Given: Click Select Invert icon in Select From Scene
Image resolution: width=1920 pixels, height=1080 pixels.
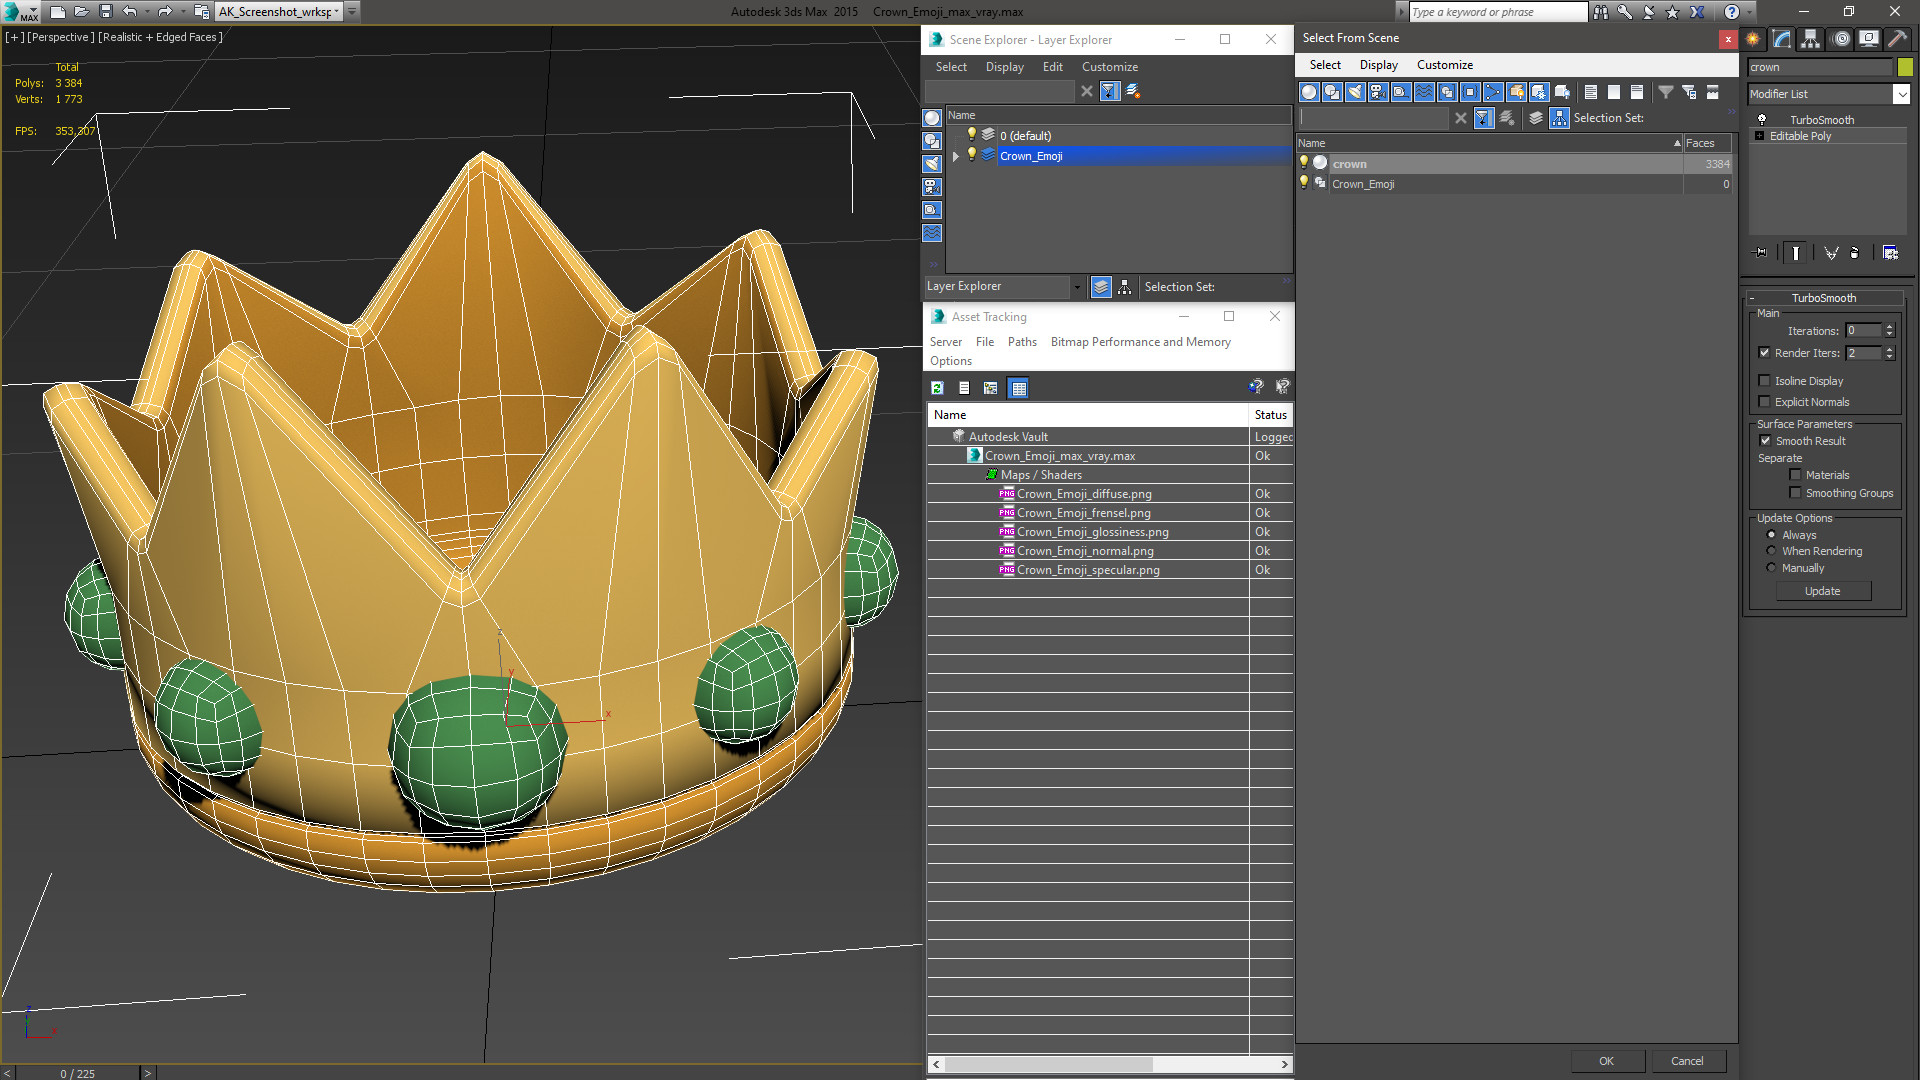Looking at the screenshot, I should coord(1637,92).
